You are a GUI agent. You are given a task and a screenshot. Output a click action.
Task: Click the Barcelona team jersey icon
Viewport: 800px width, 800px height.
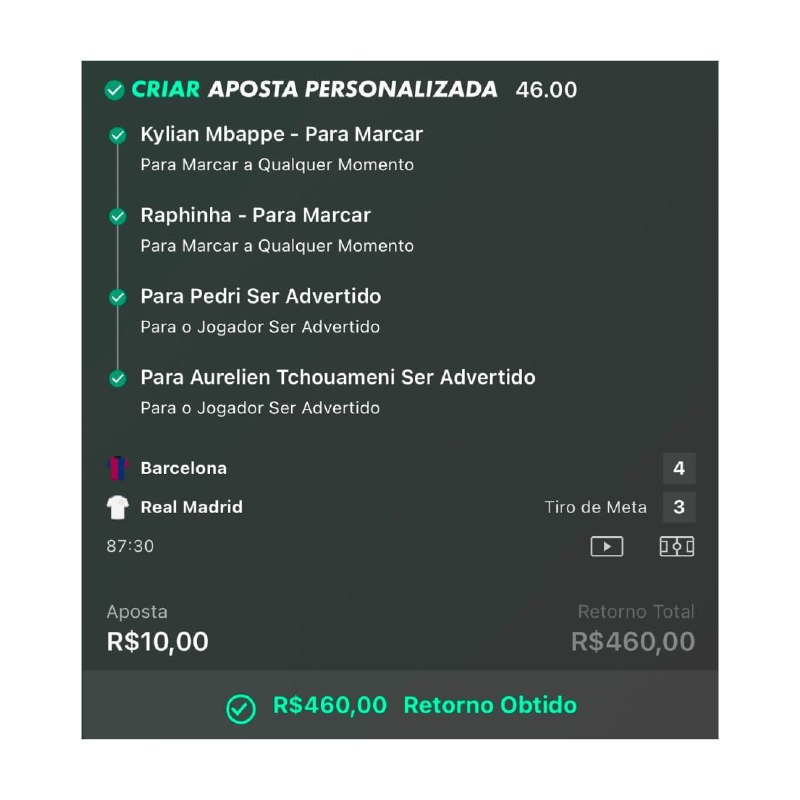[118, 468]
